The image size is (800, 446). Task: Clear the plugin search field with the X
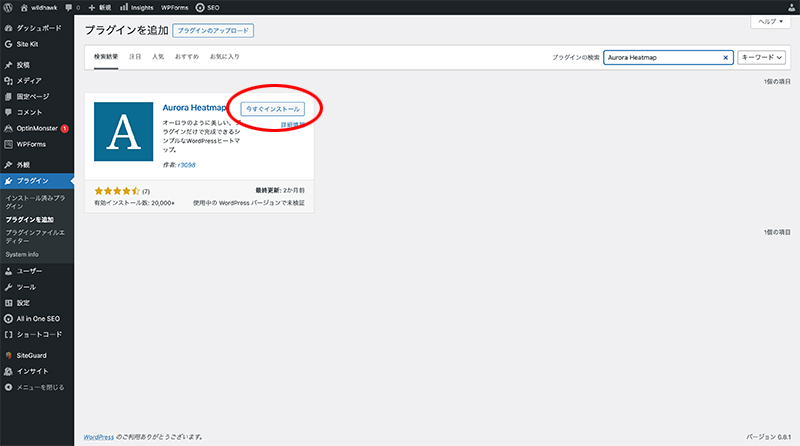[726, 58]
